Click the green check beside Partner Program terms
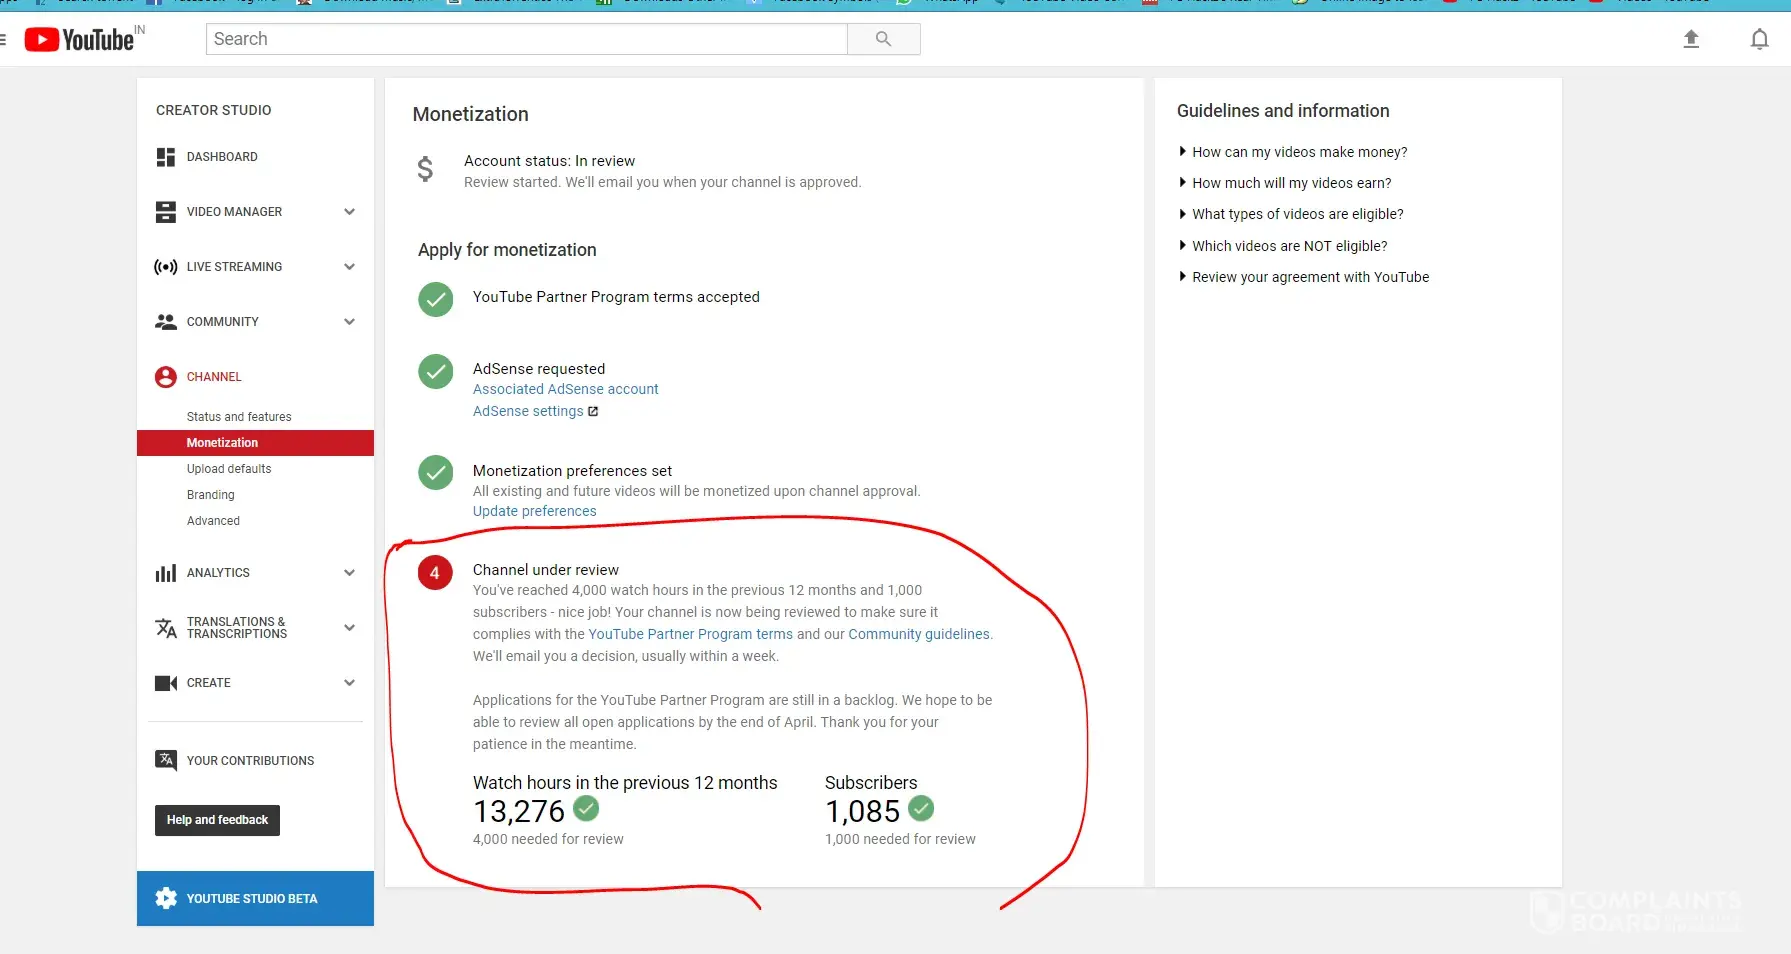 coord(436,299)
